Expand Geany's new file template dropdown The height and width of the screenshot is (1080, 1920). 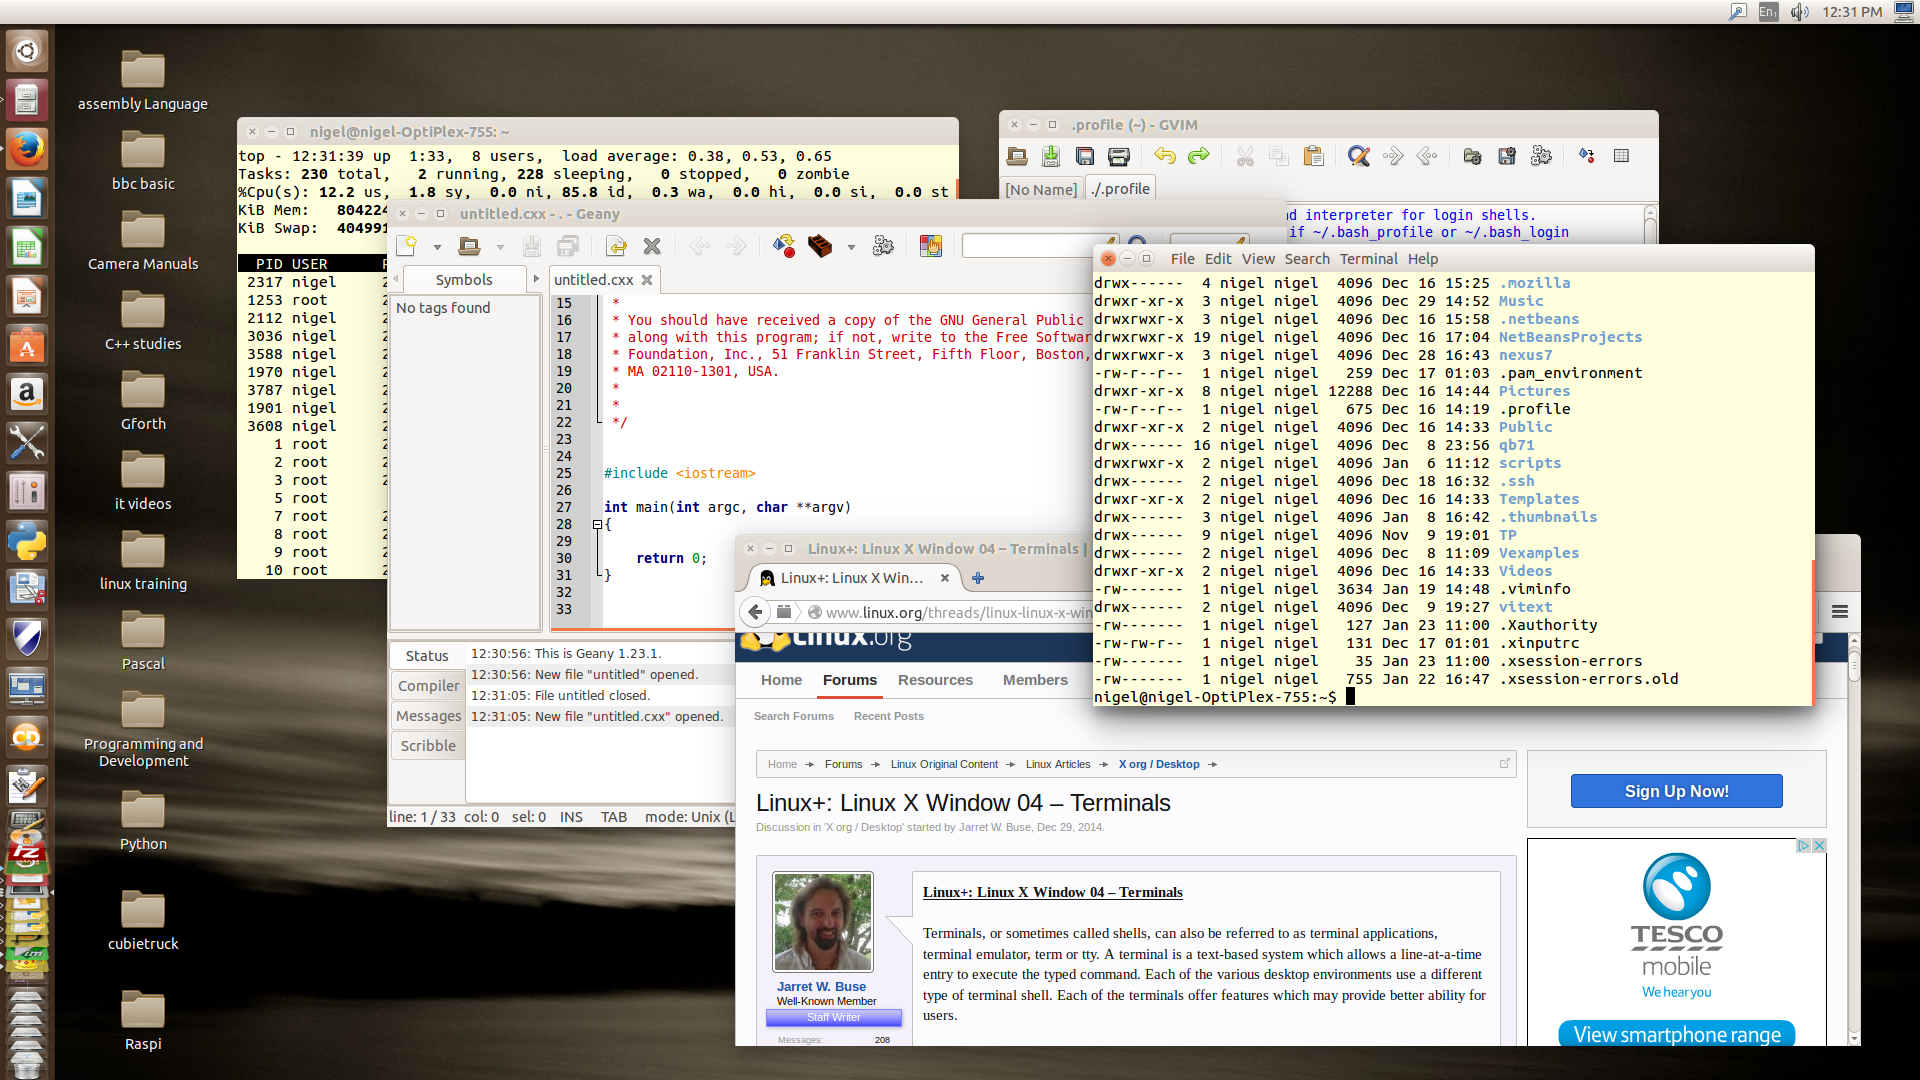437,247
